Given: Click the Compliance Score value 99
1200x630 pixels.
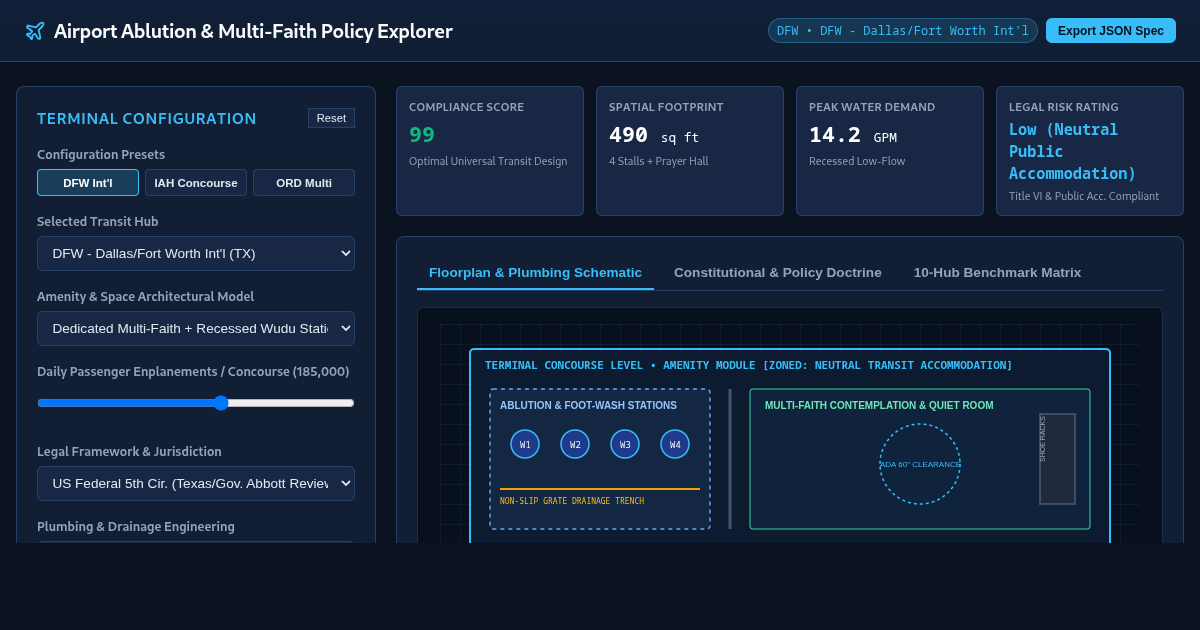Looking at the screenshot, I should (x=422, y=135).
